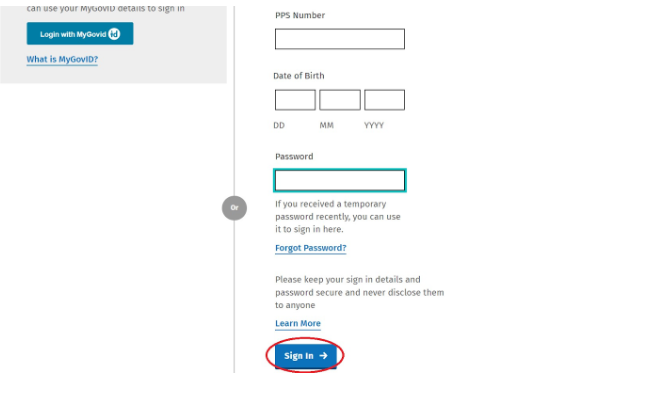The width and height of the screenshot is (650, 407).
Task: Click the 'PPS Number' field label
Action: (300, 16)
